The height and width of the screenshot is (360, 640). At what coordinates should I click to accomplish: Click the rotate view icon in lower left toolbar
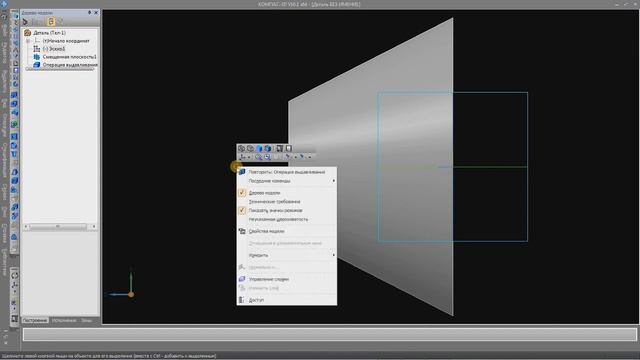[15, 275]
